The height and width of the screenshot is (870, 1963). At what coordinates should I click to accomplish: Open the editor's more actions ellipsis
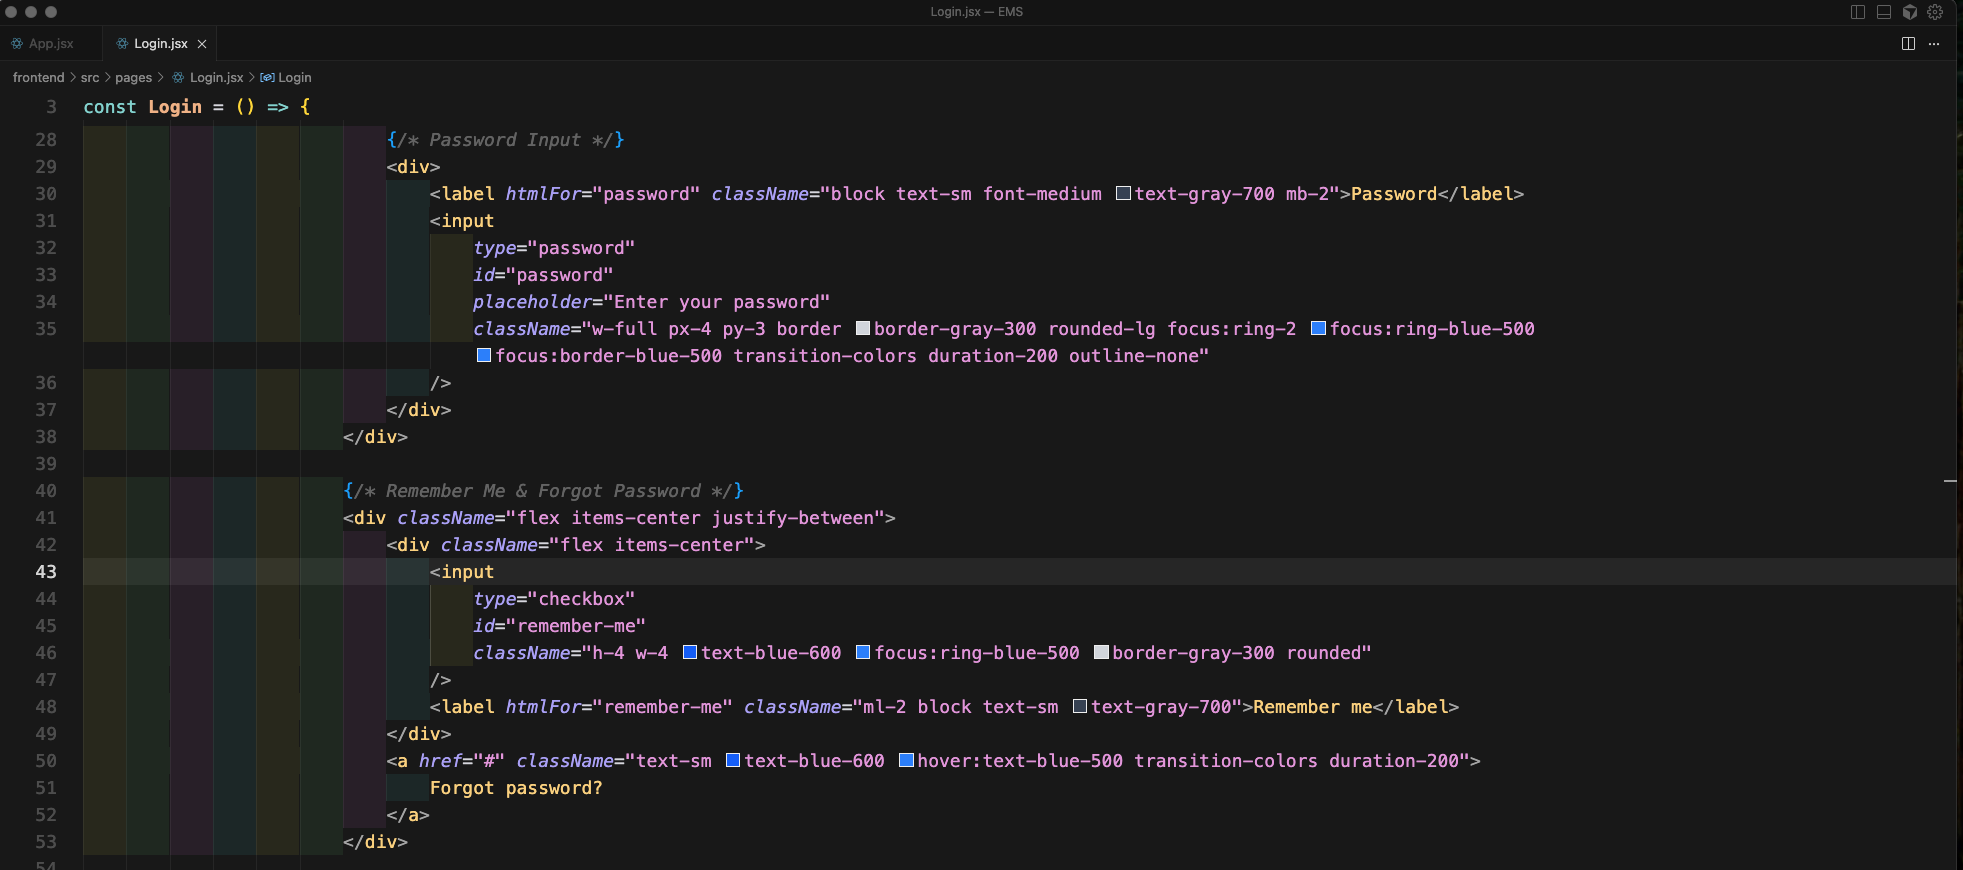pyautogui.click(x=1934, y=44)
